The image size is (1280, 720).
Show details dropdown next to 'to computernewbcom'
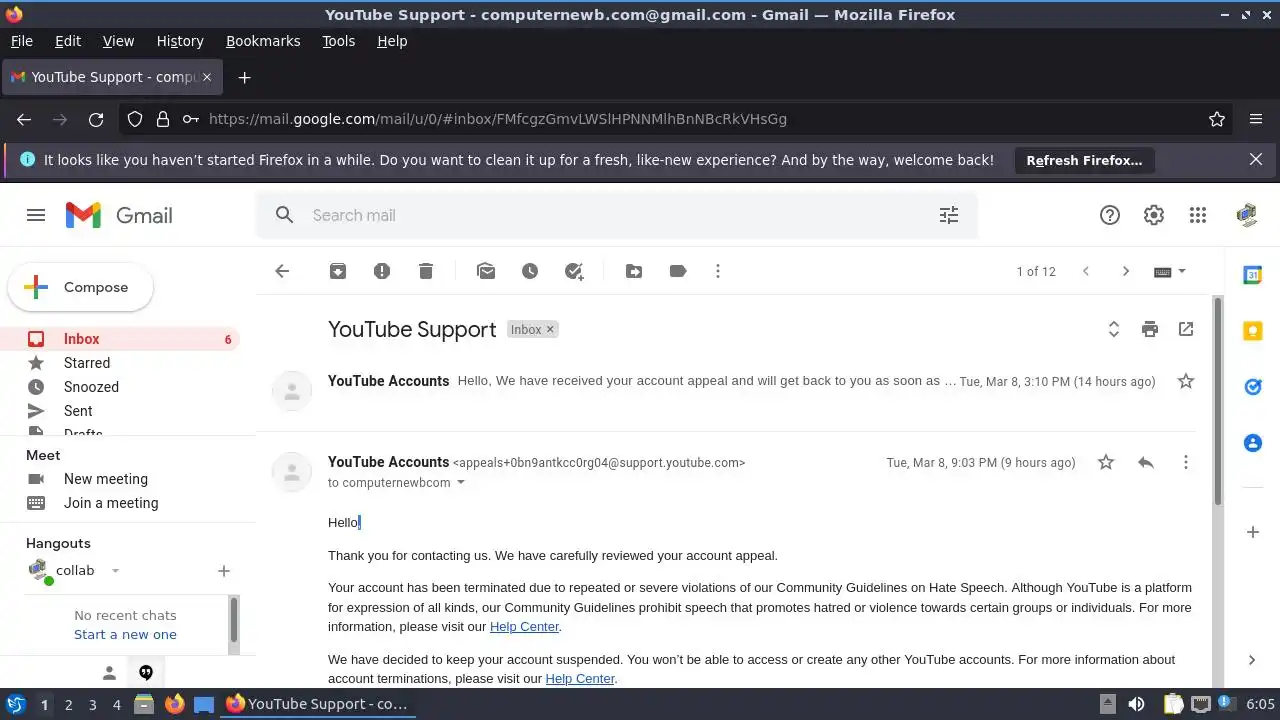coord(461,483)
